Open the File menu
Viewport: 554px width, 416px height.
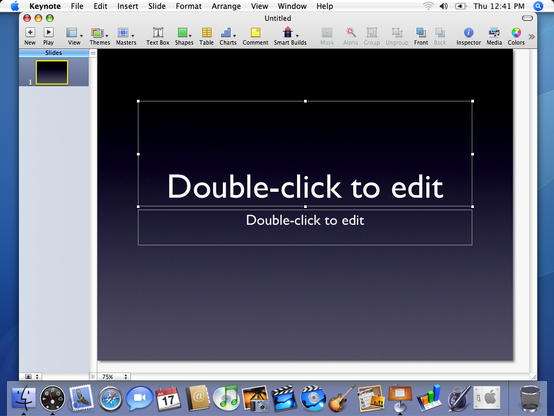[x=77, y=6]
